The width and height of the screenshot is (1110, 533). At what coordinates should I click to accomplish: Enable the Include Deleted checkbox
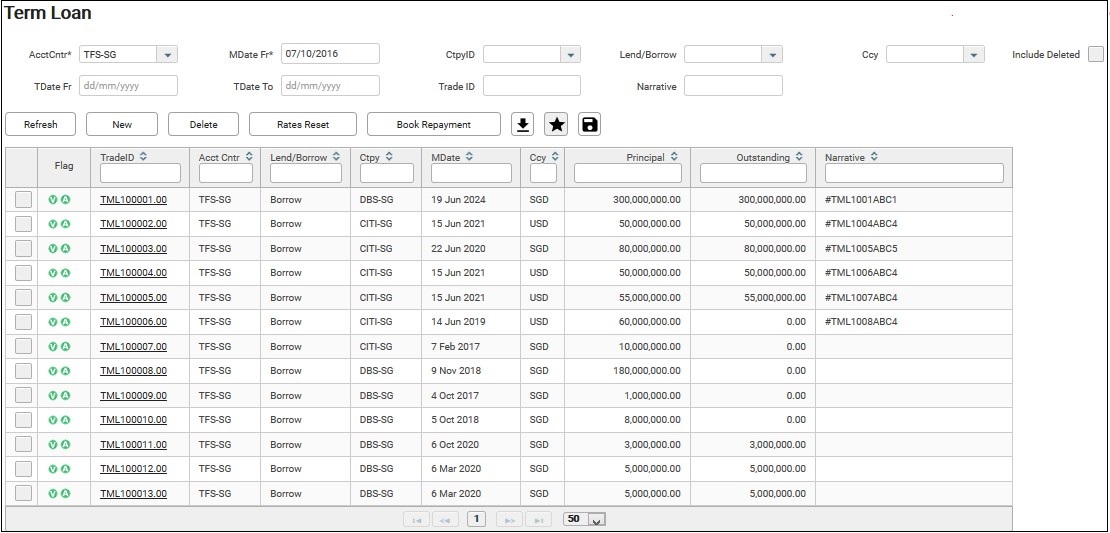pyautogui.click(x=1096, y=54)
